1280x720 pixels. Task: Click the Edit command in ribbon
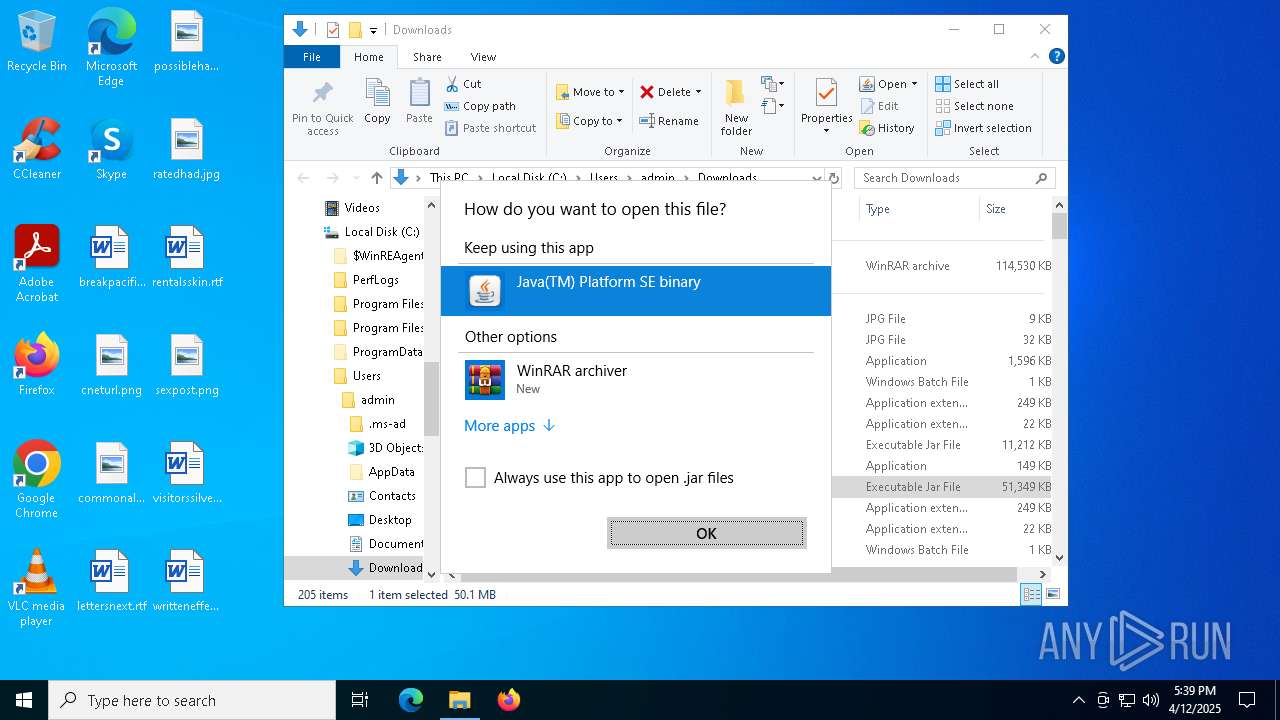click(x=879, y=106)
